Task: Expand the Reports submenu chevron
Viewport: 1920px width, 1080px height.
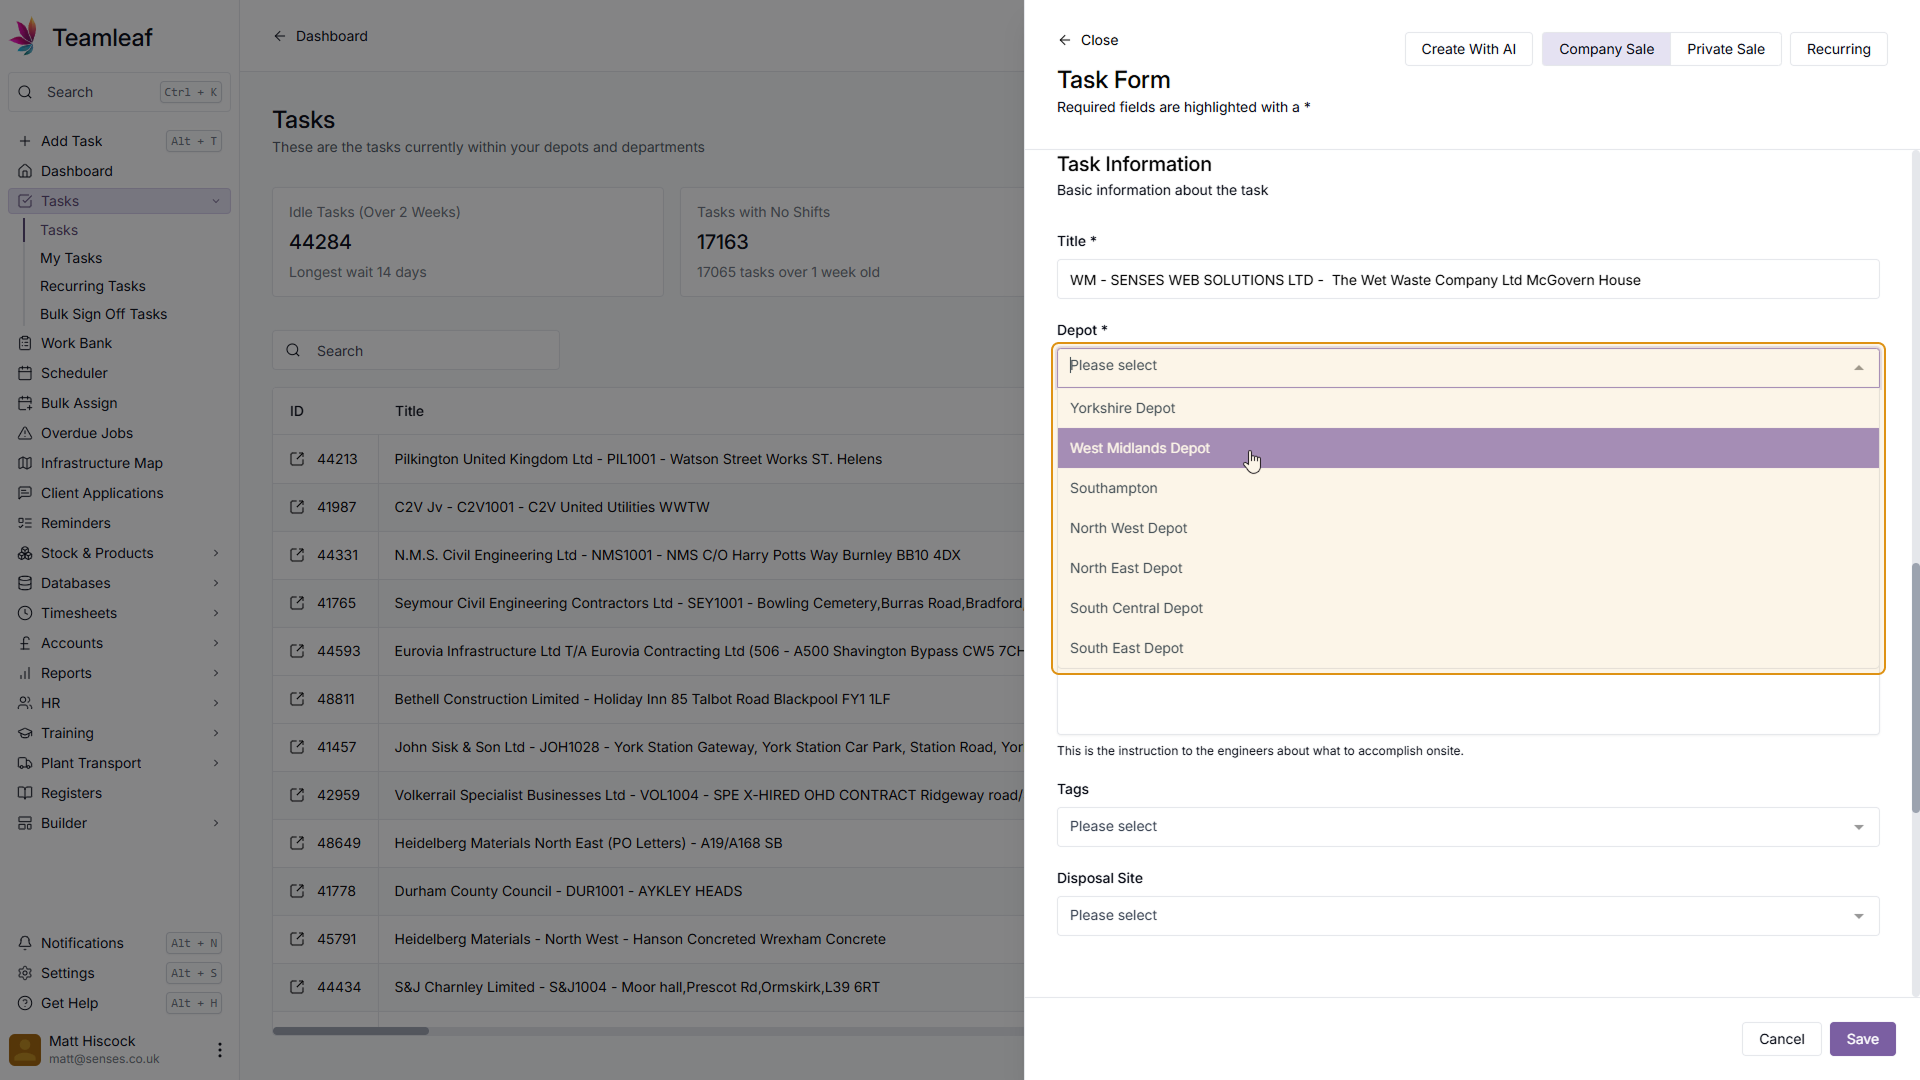Action: (x=216, y=673)
